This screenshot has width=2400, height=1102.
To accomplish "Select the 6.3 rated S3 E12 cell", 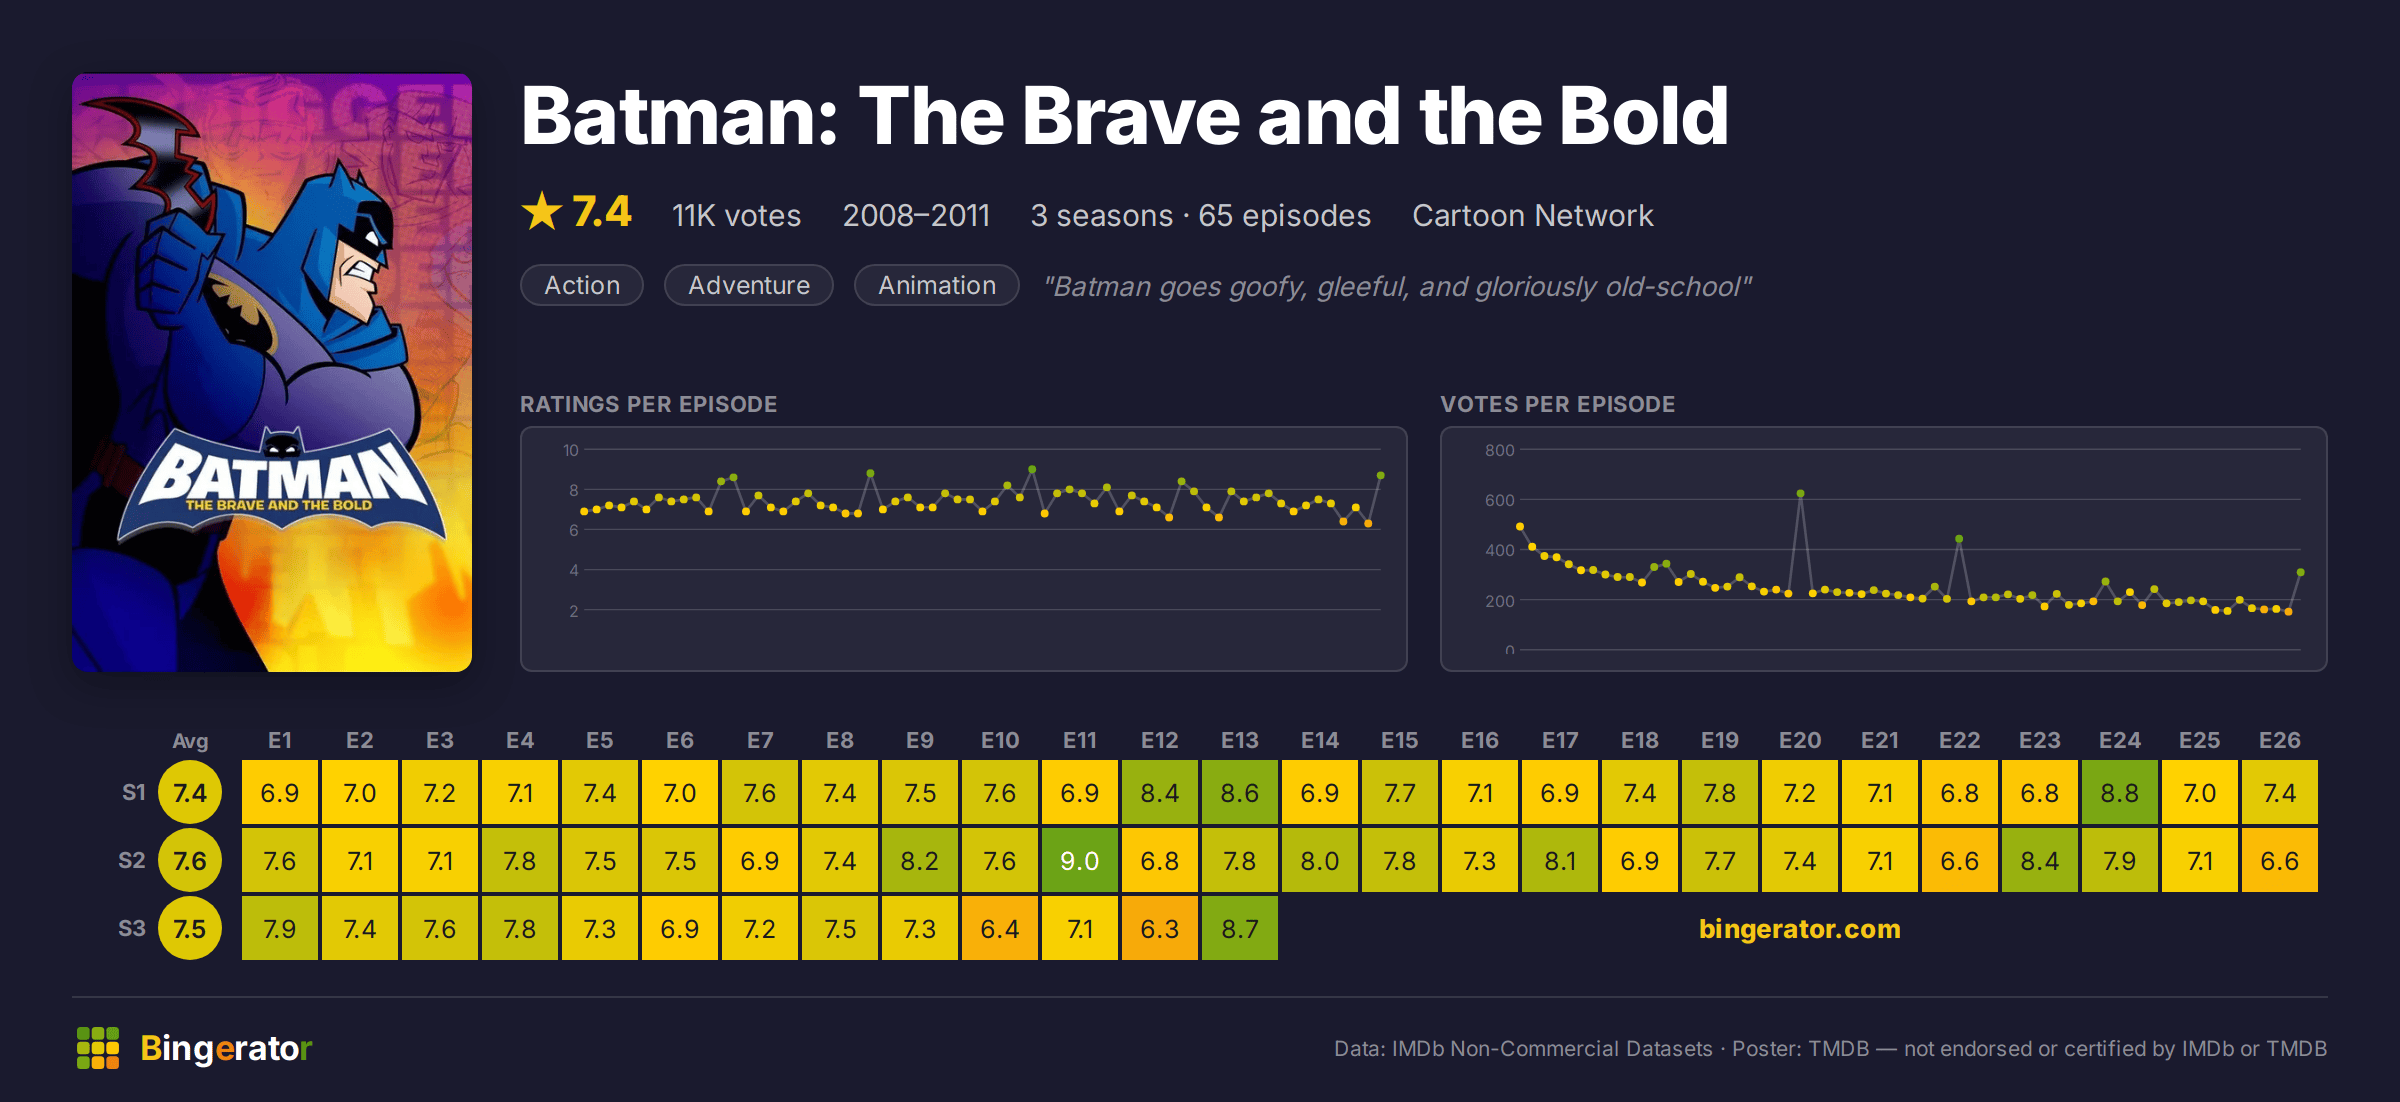I will [x=1160, y=928].
